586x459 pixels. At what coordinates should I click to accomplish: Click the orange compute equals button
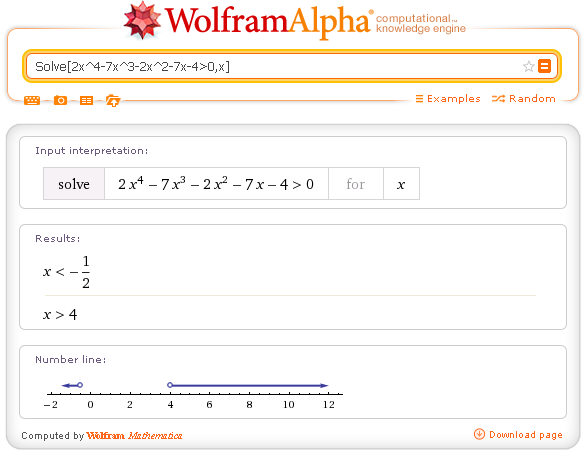click(545, 66)
